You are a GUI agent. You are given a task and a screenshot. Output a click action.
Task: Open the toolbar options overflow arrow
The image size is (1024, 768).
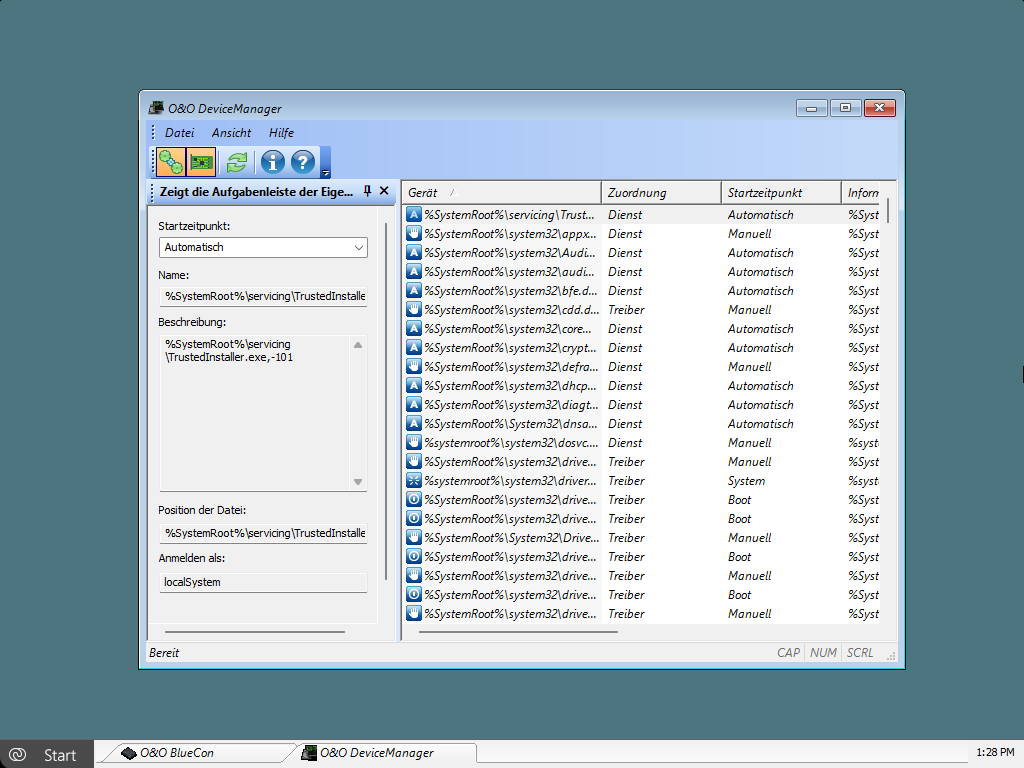325,172
